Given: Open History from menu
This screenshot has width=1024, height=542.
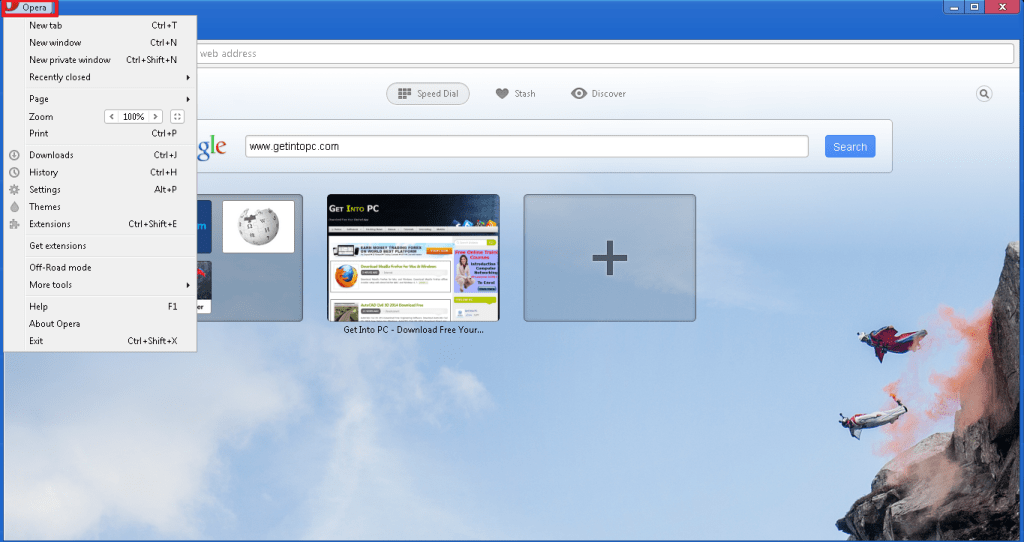Looking at the screenshot, I should tap(101, 172).
